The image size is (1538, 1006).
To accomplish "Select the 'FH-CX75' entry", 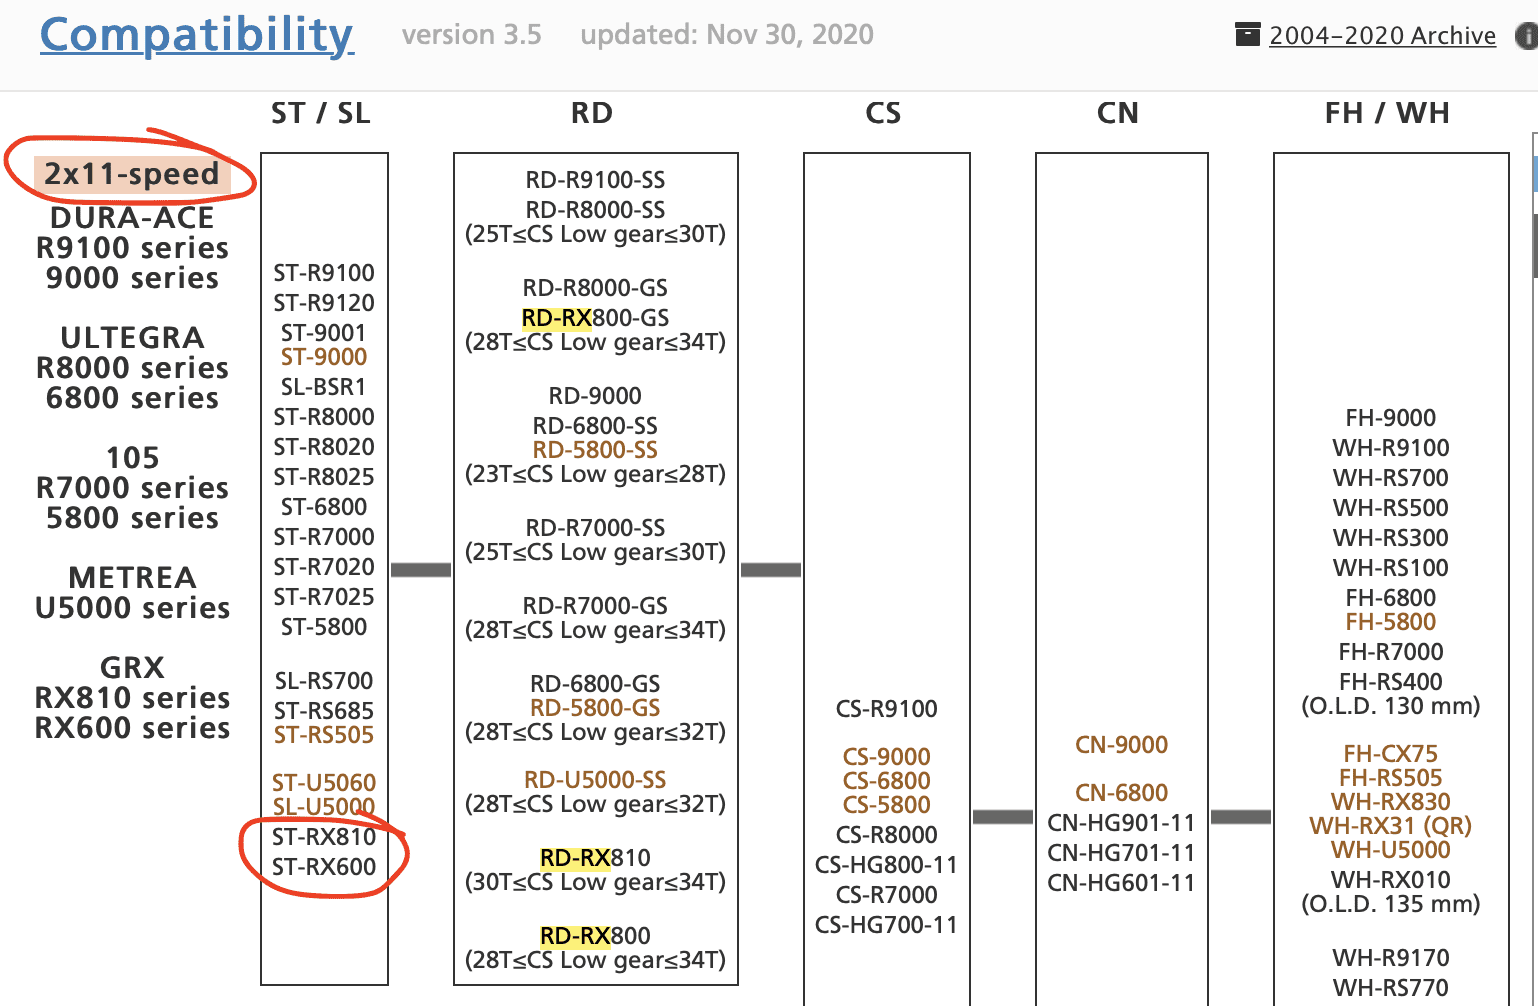I will click(1391, 754).
